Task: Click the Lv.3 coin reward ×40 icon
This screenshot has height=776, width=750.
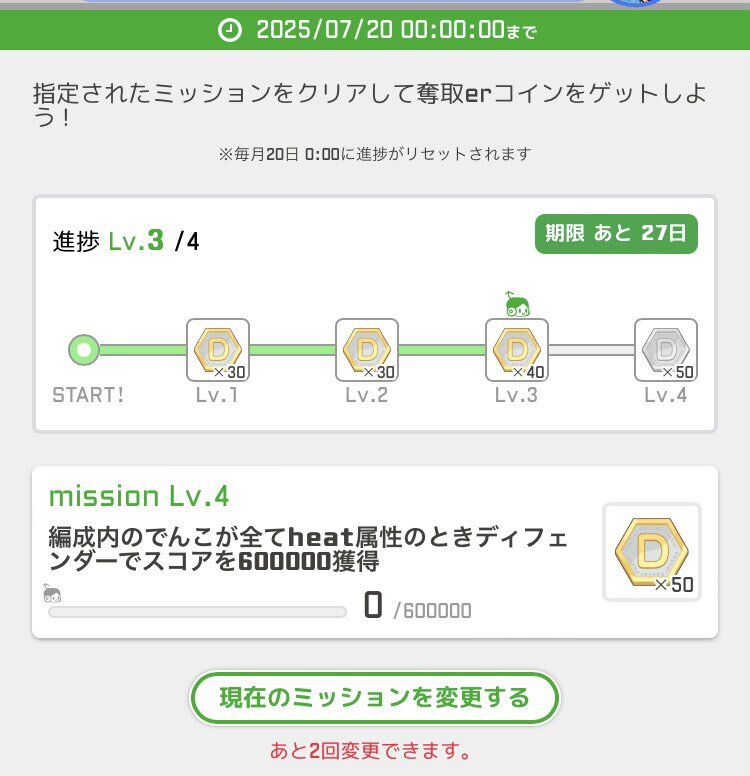Action: coord(517,350)
